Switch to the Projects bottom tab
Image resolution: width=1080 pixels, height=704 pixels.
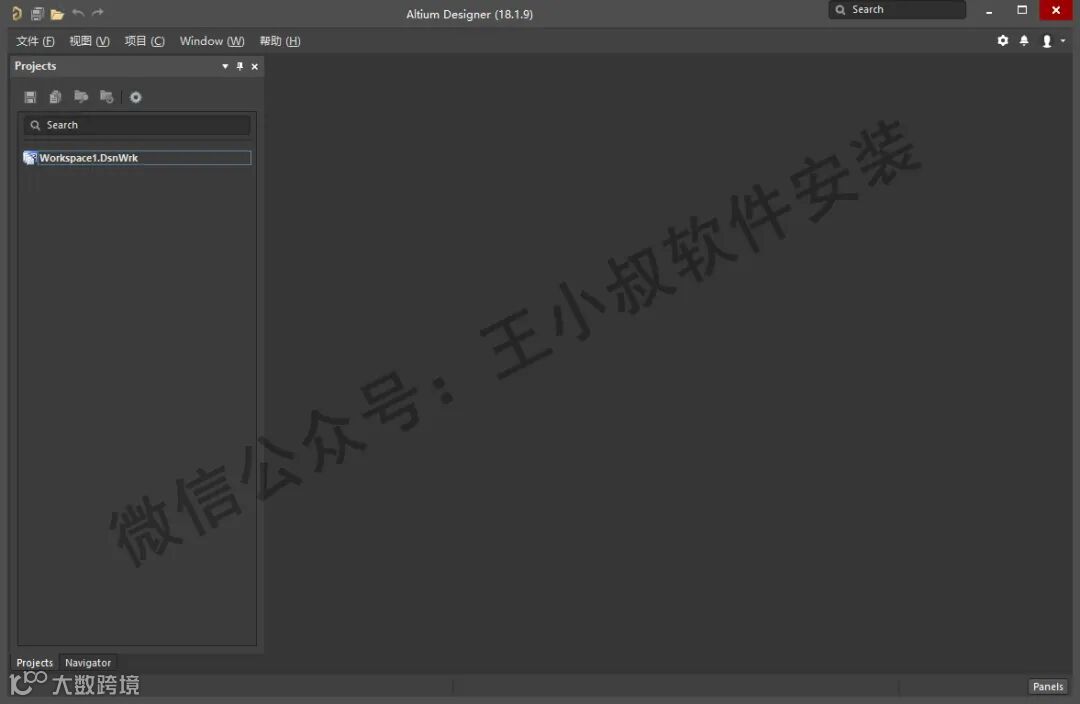34,663
